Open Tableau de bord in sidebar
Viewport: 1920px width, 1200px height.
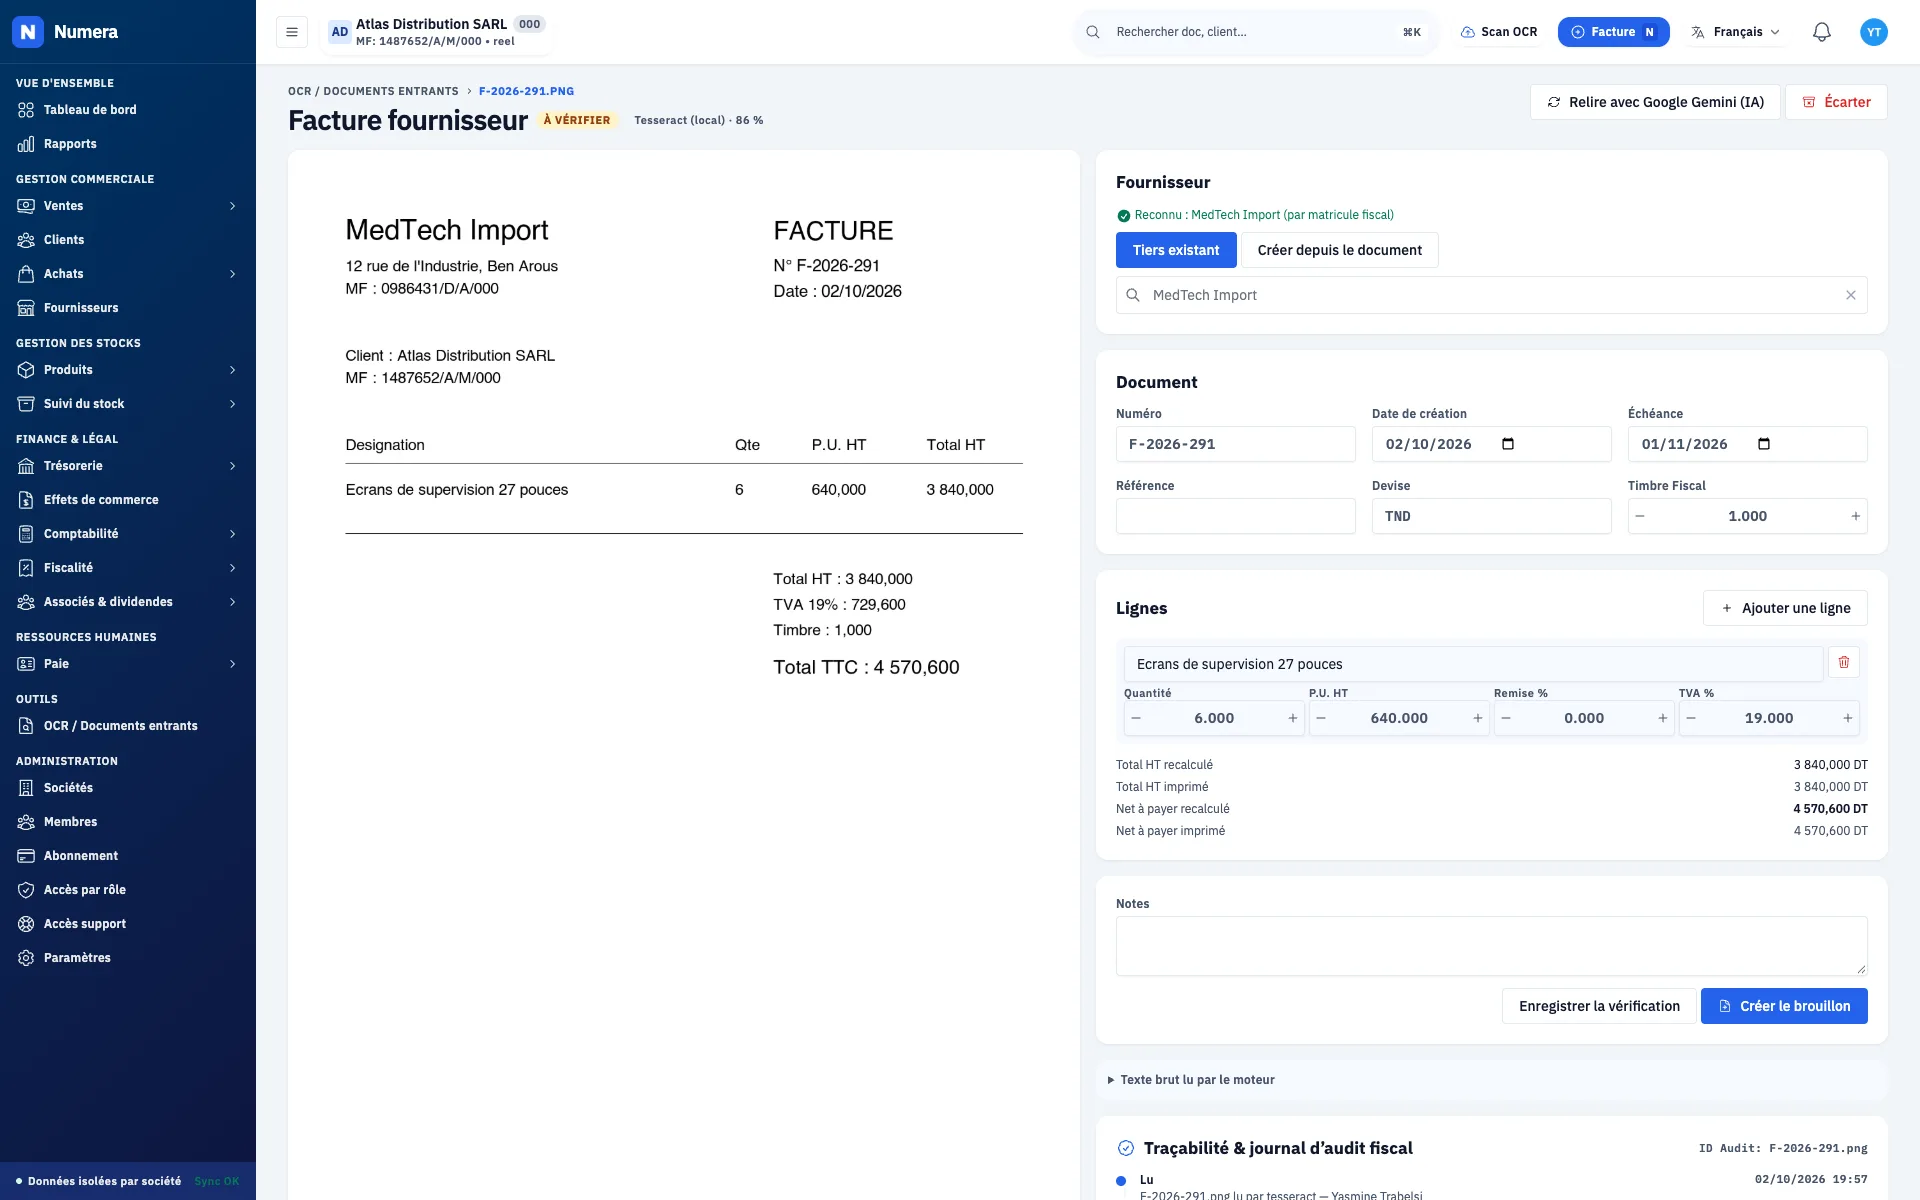(128, 110)
